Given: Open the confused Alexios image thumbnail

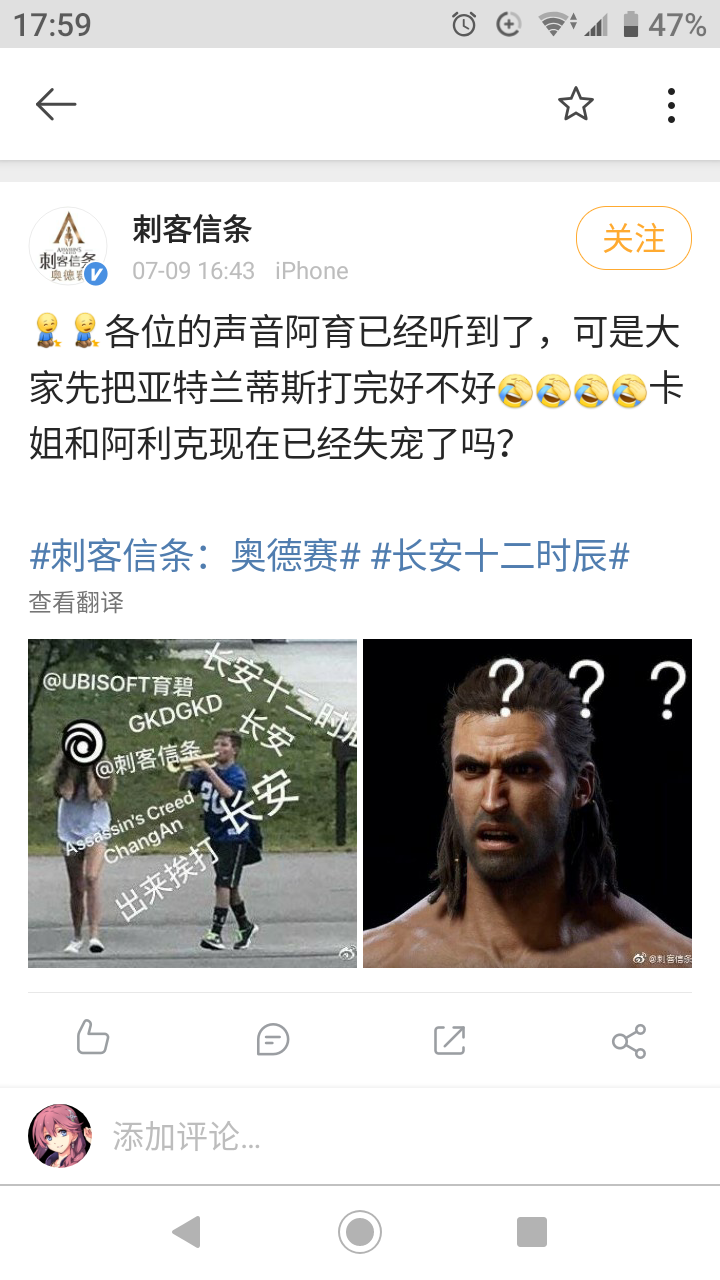Looking at the screenshot, I should tap(527, 803).
